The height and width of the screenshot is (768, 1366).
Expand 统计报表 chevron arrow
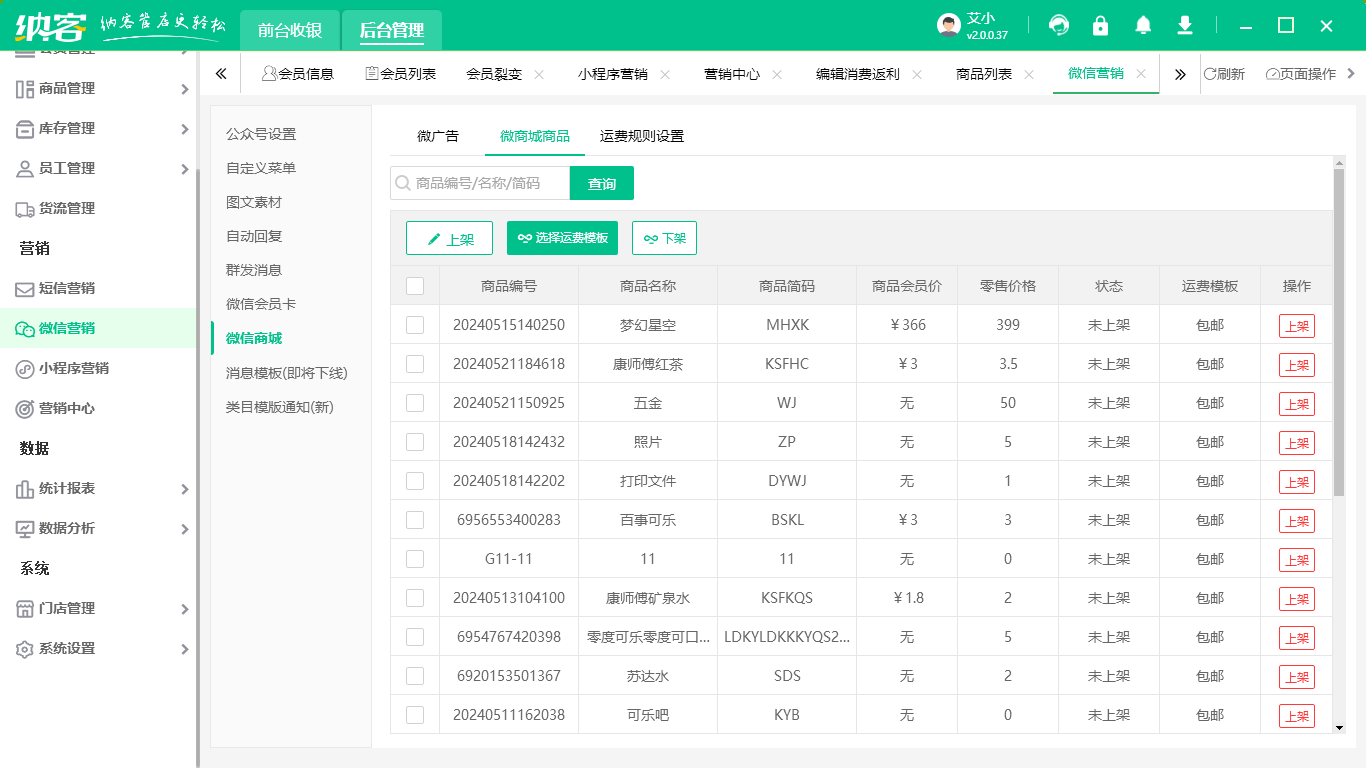pyautogui.click(x=184, y=489)
